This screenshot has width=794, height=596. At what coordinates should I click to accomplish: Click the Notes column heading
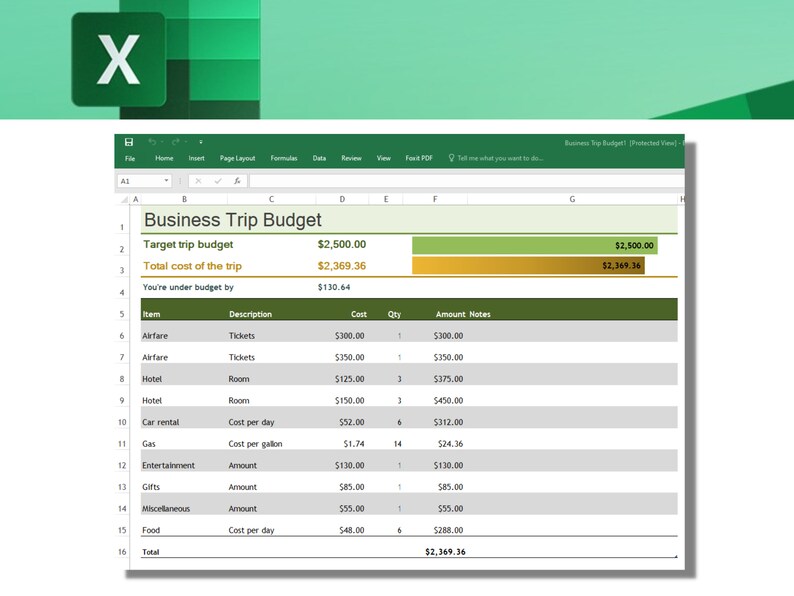coord(480,314)
